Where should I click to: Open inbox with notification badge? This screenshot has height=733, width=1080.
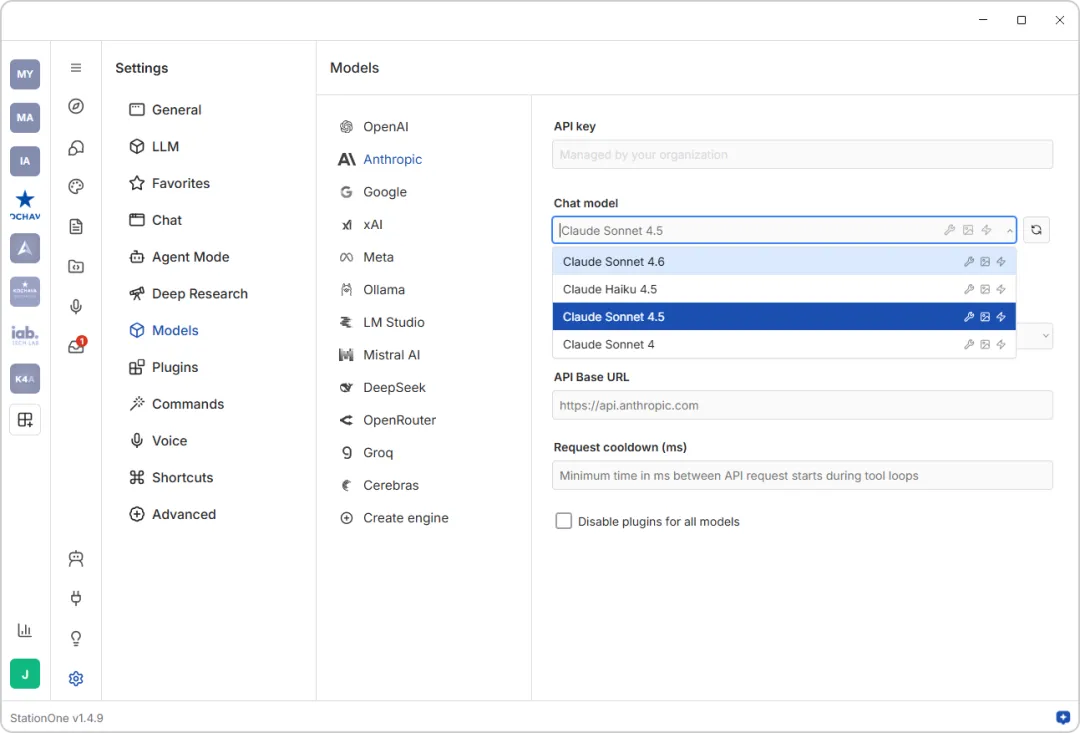coord(76,346)
